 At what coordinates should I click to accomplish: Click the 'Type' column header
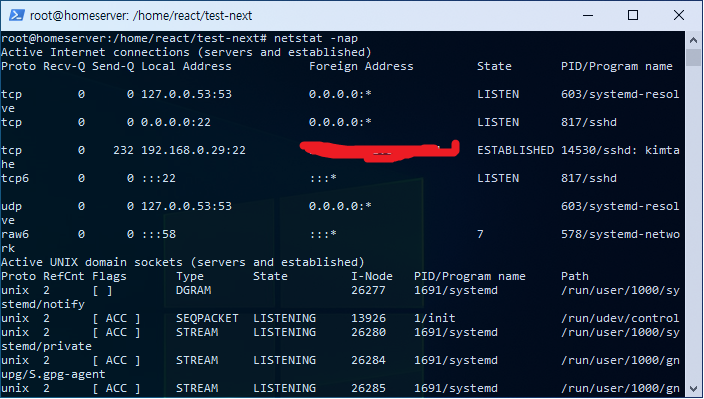click(x=189, y=276)
